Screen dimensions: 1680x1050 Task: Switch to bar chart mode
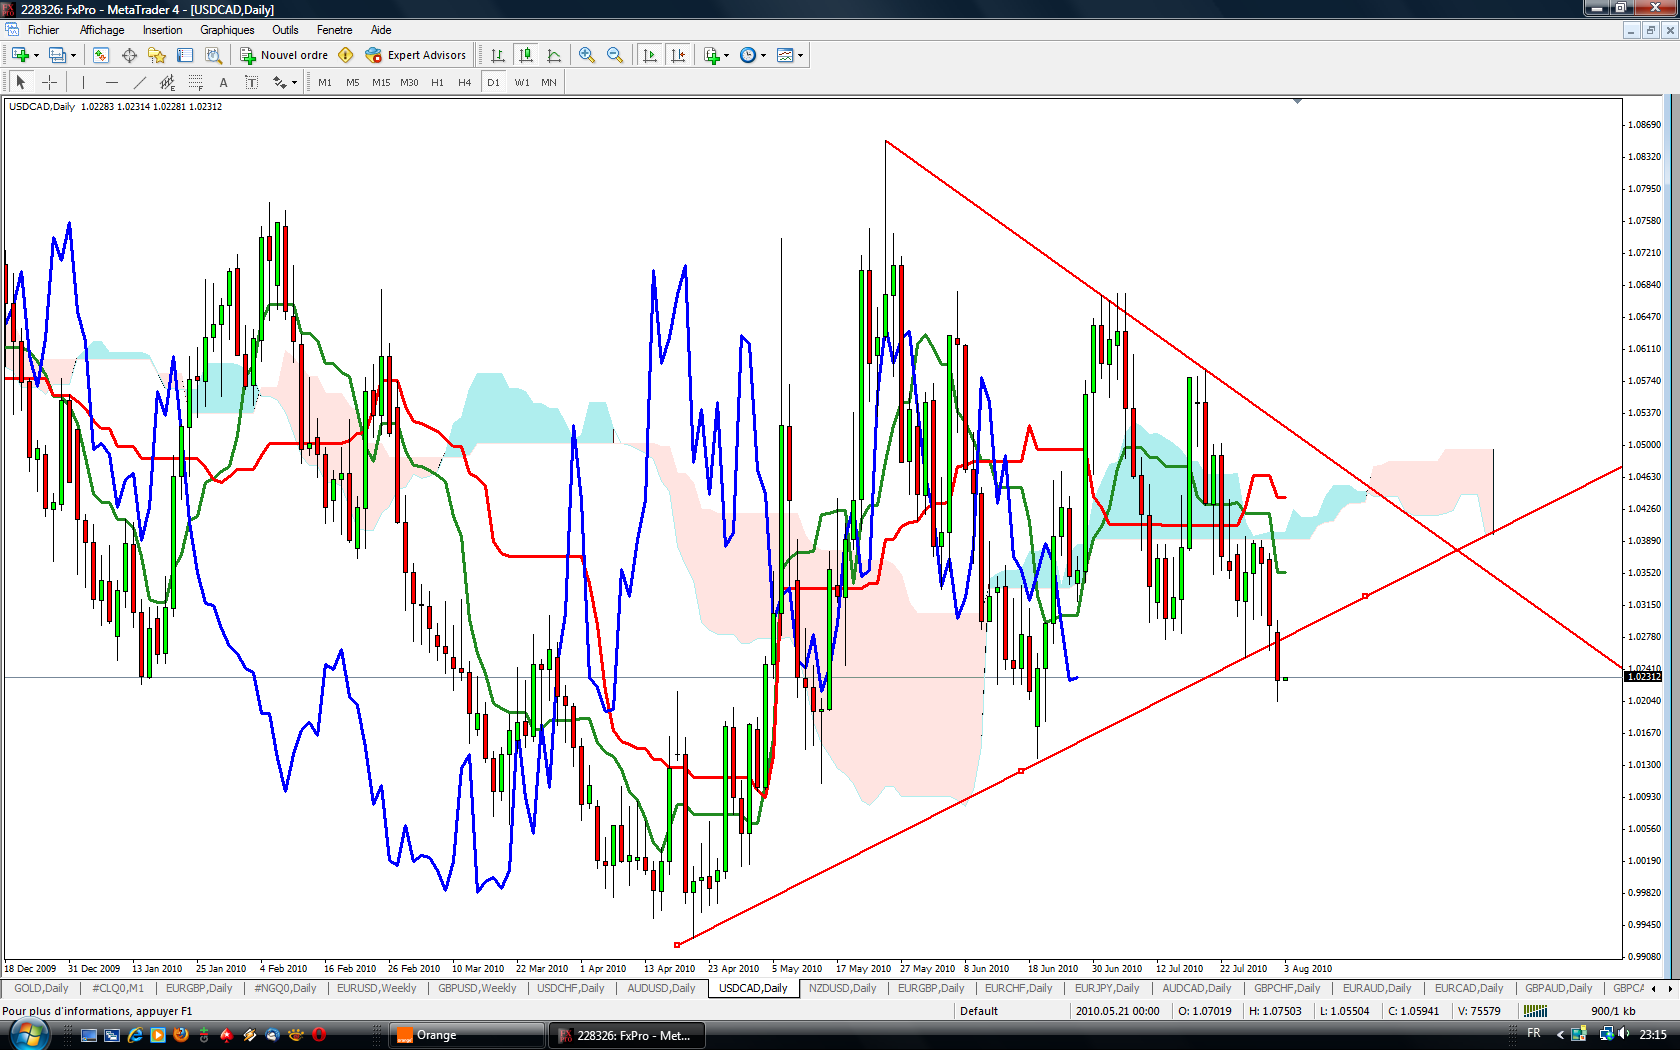pyautogui.click(x=498, y=55)
